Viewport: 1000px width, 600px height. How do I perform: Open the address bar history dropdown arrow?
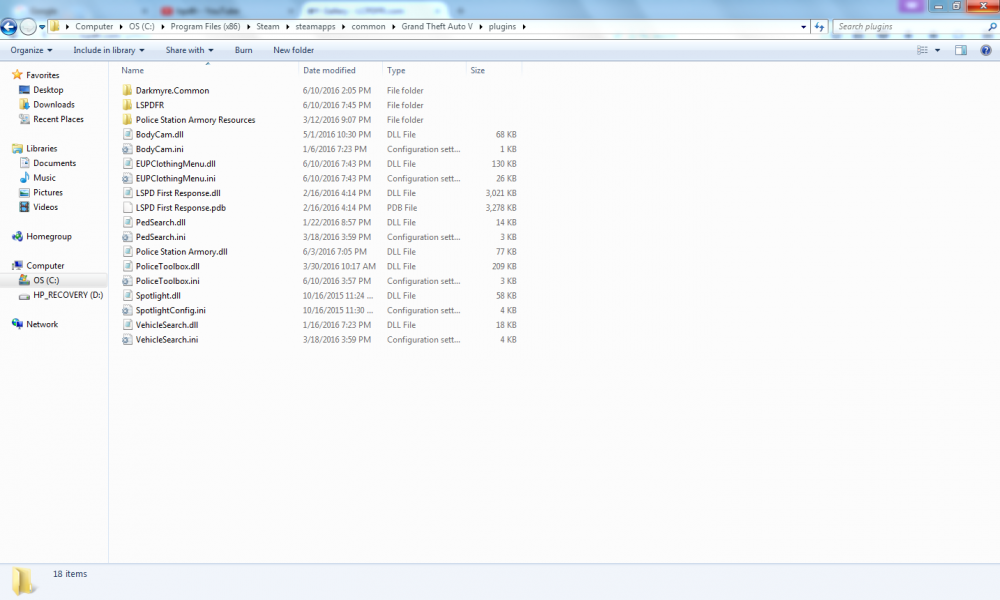tap(804, 27)
